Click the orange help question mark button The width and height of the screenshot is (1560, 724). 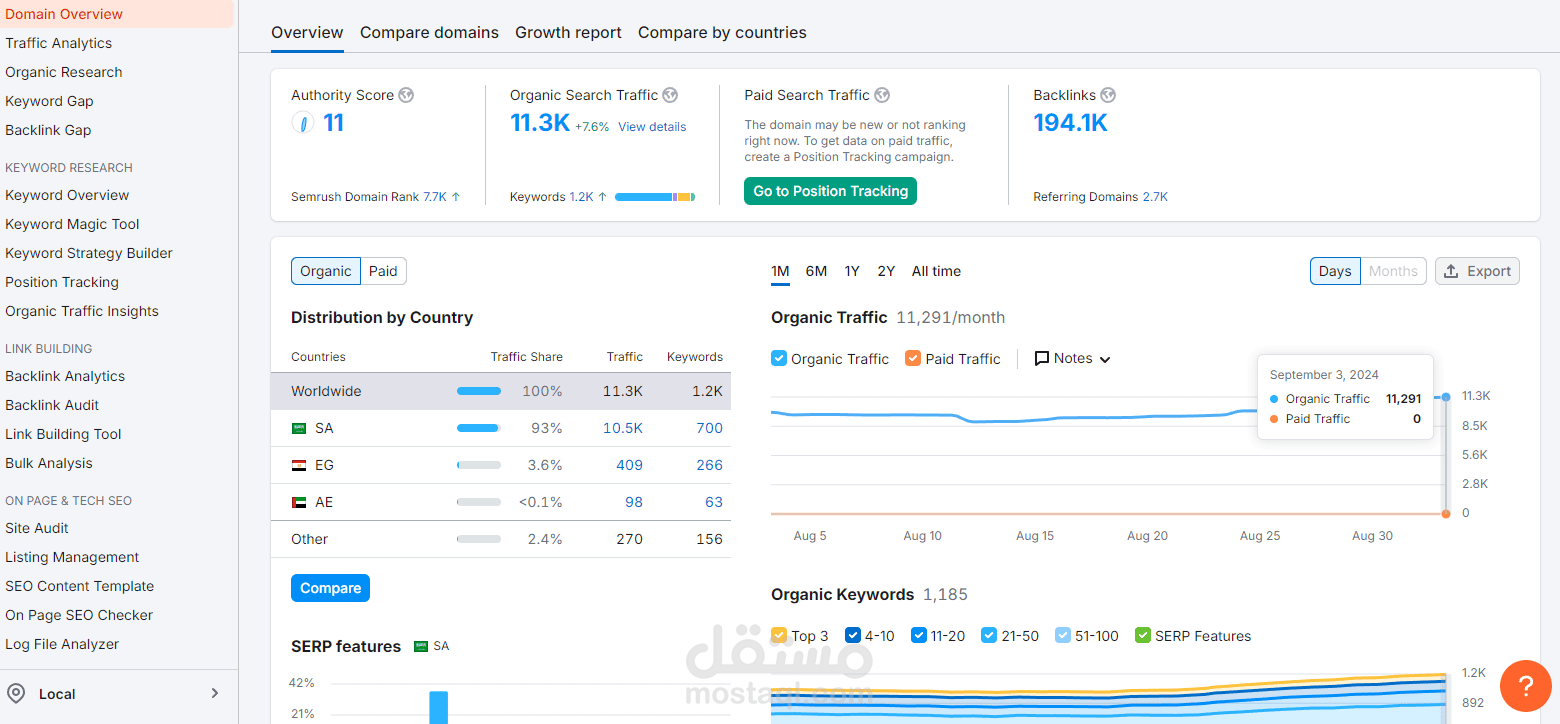coord(1525,686)
